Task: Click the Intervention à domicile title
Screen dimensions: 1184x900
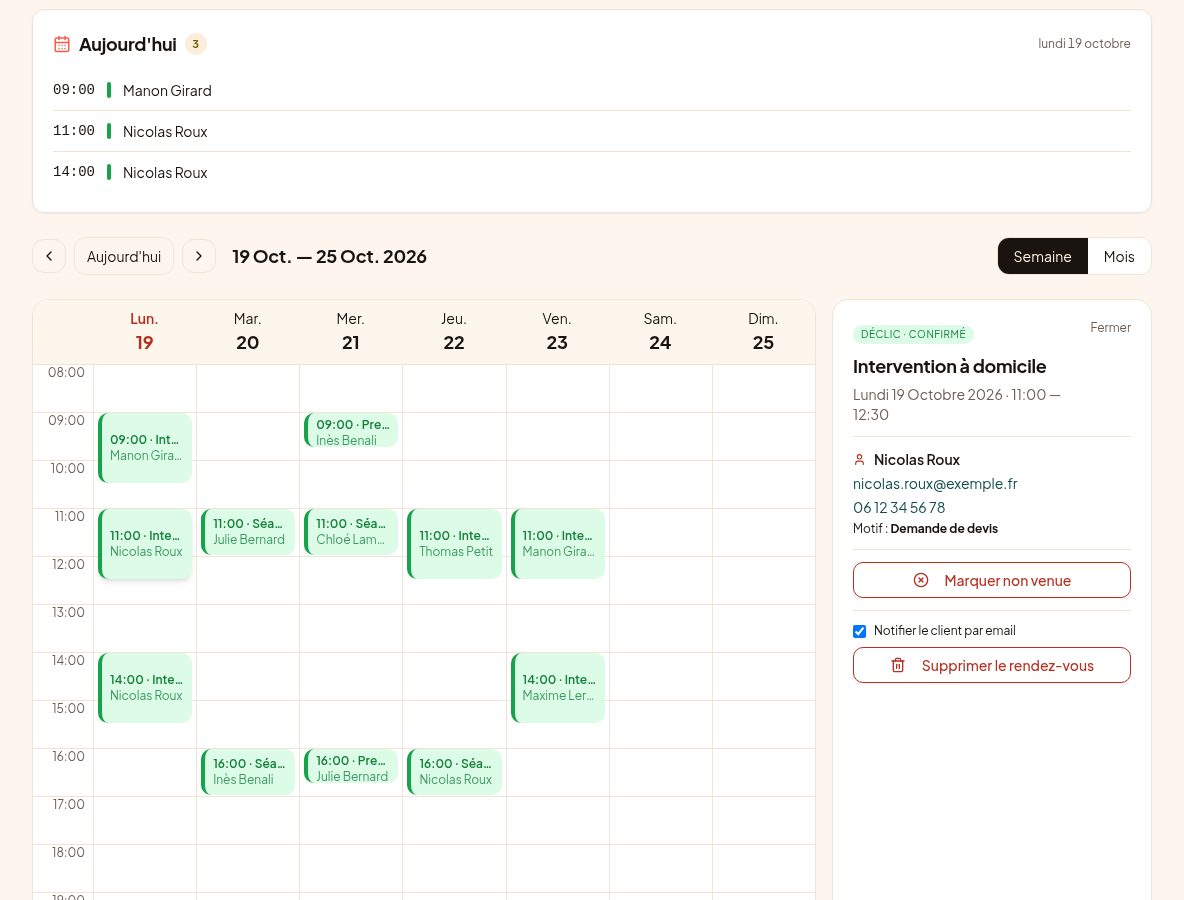Action: pyautogui.click(x=949, y=367)
